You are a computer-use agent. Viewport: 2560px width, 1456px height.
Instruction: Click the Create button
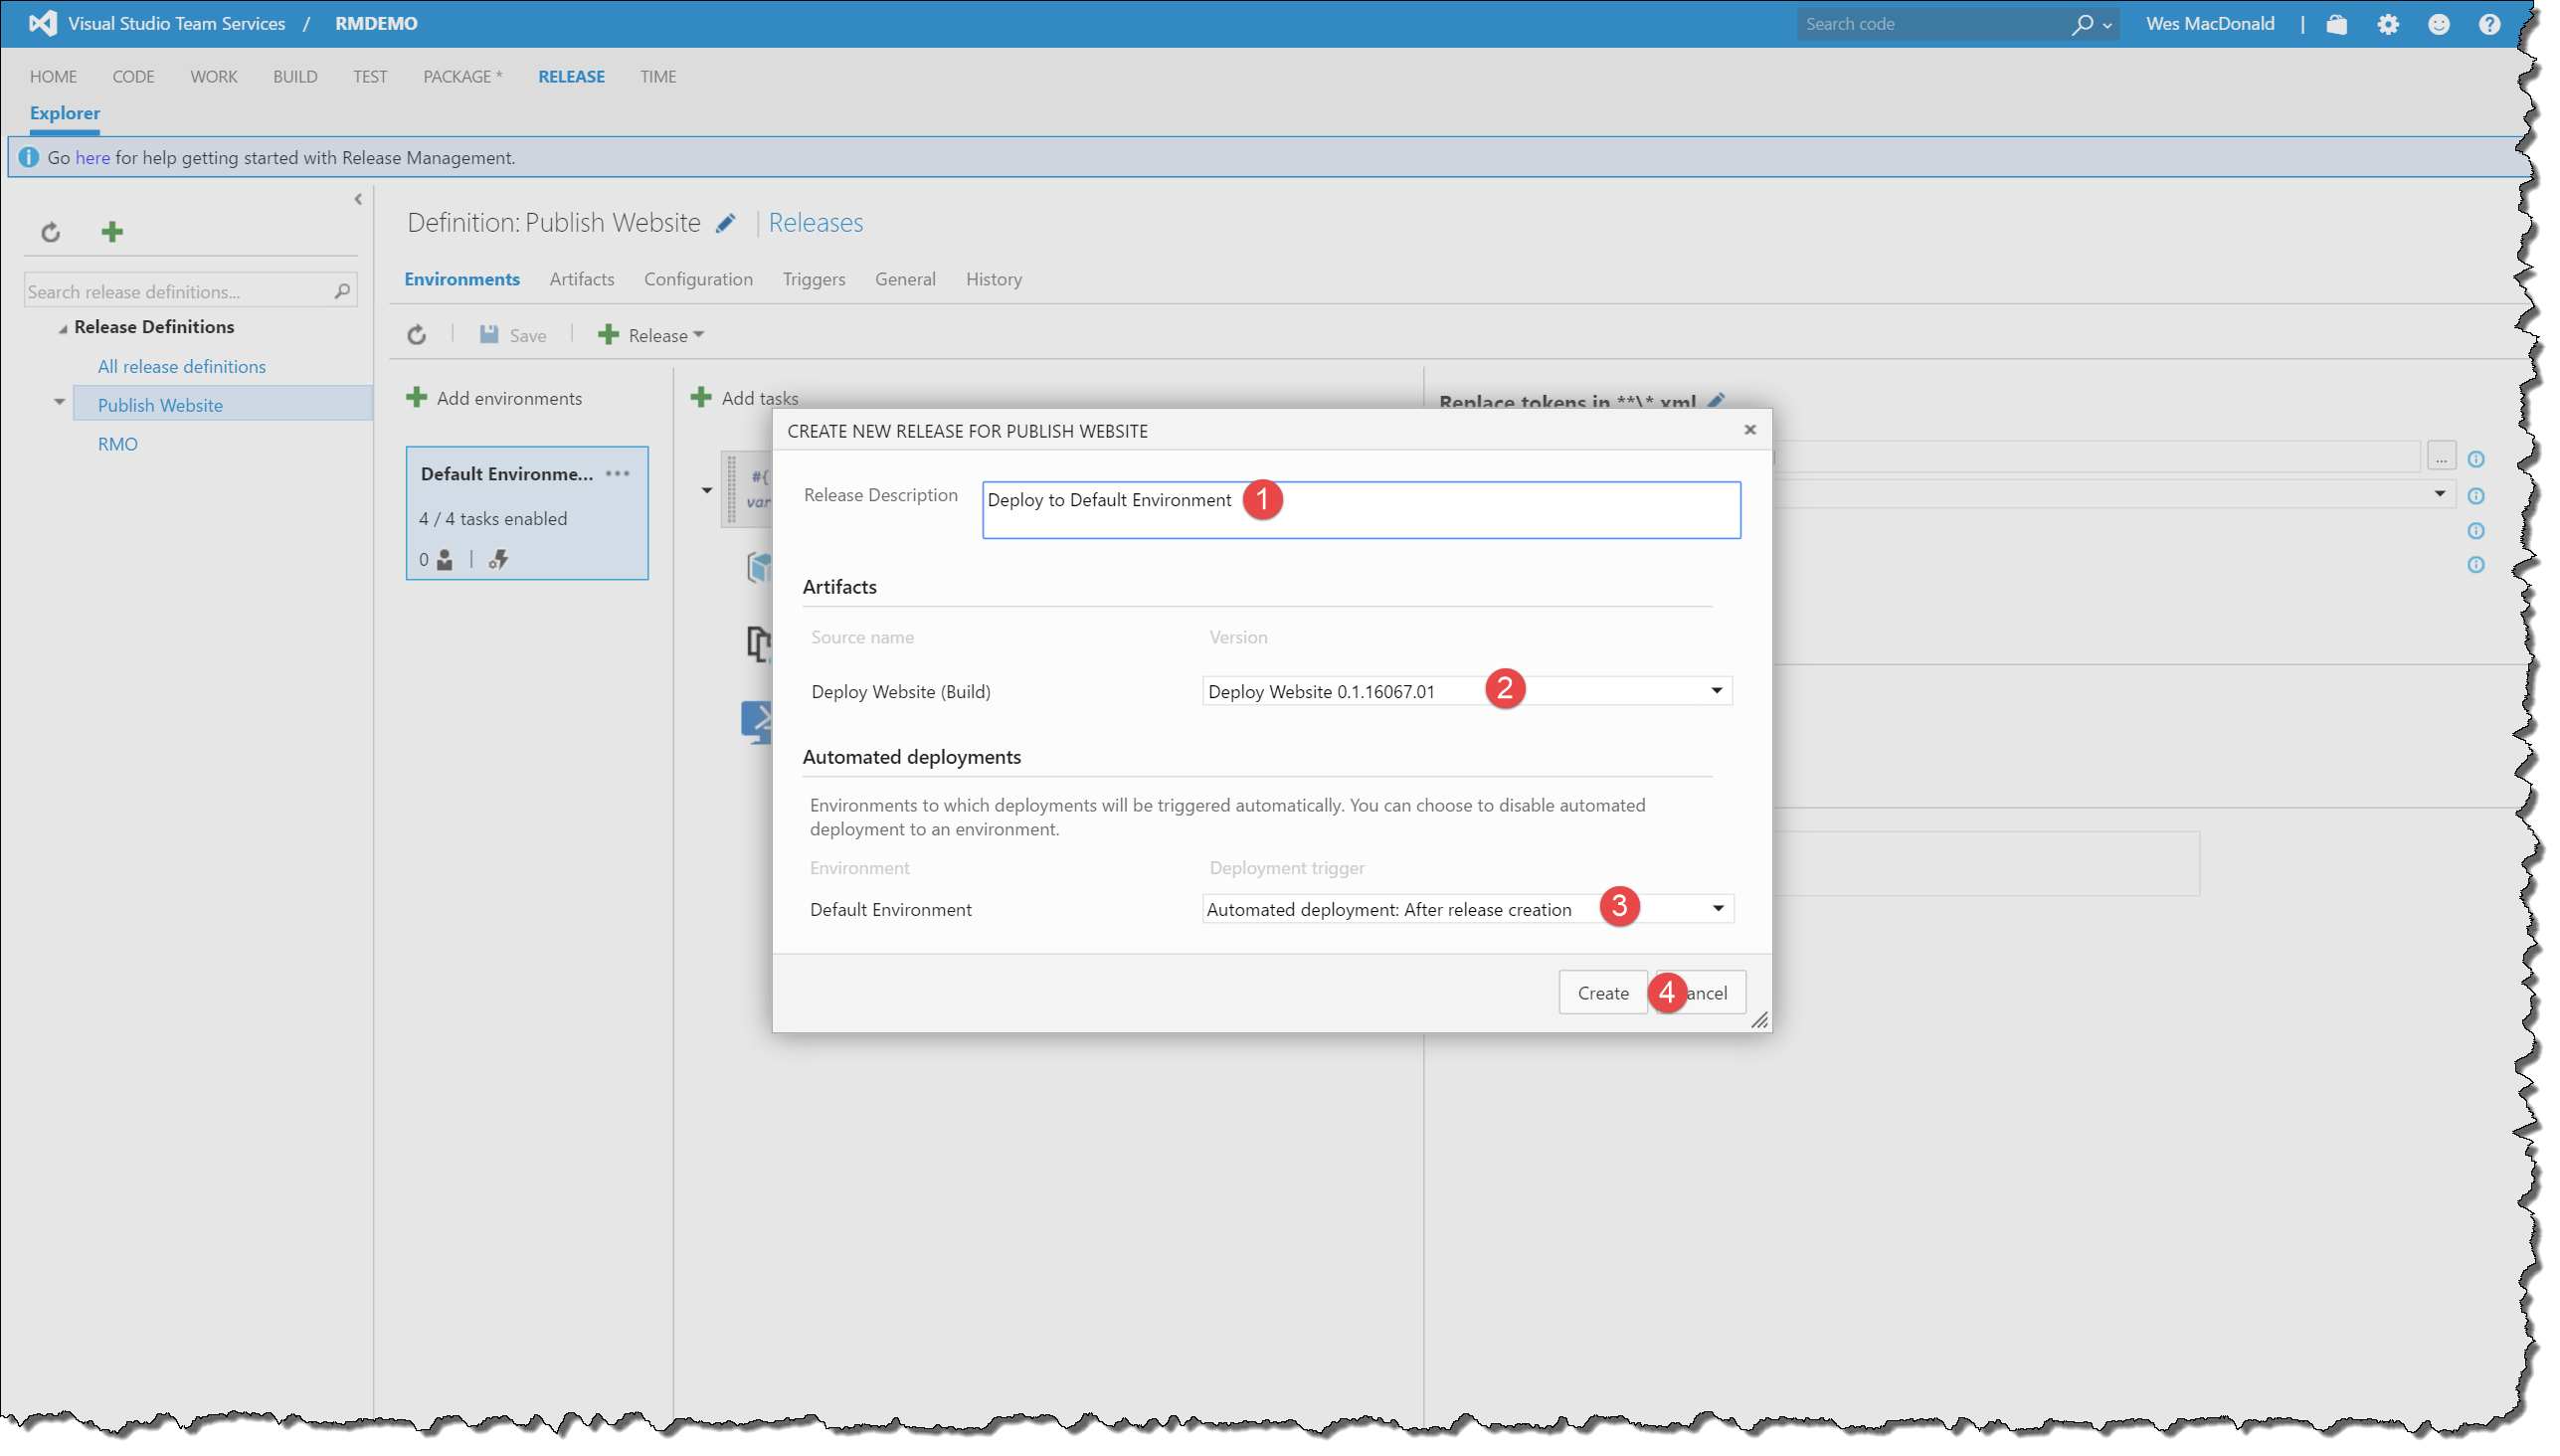tap(1602, 992)
